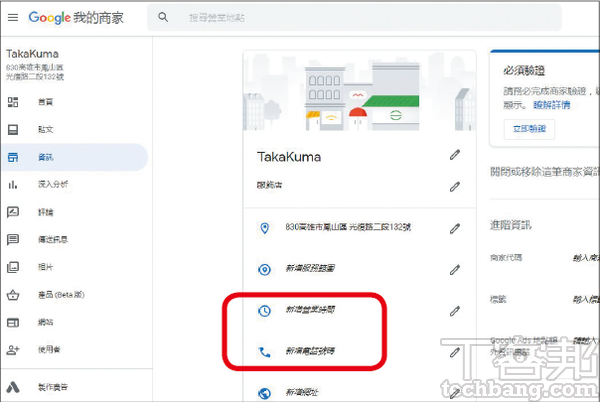Click 關閉或移除這筆商家資訊
The image size is (600, 402).
coord(545,172)
